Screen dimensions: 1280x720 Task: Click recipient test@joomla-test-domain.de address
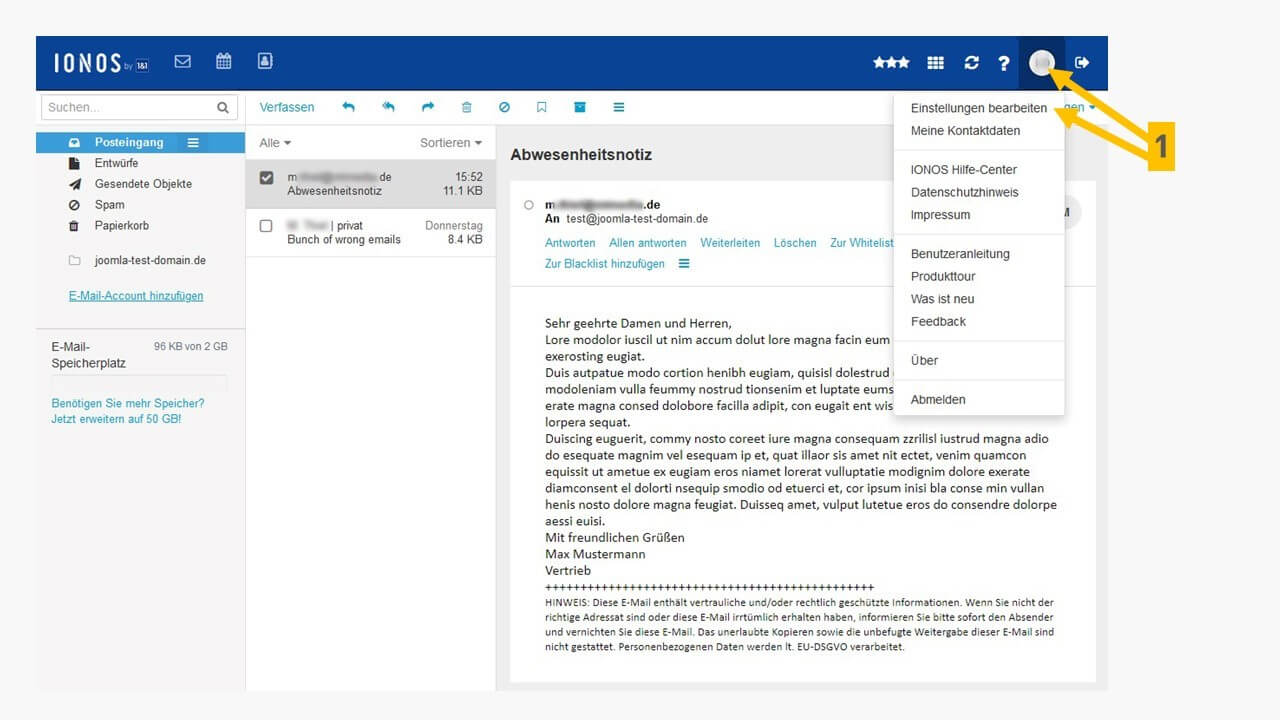point(637,219)
